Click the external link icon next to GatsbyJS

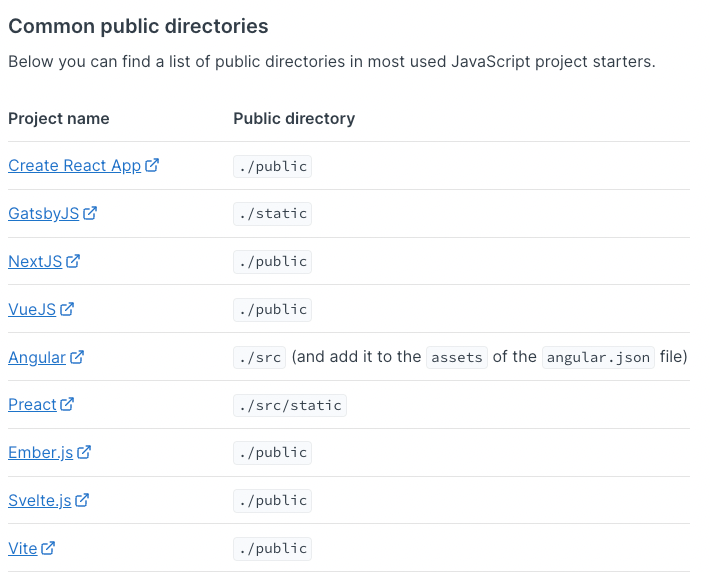90,213
